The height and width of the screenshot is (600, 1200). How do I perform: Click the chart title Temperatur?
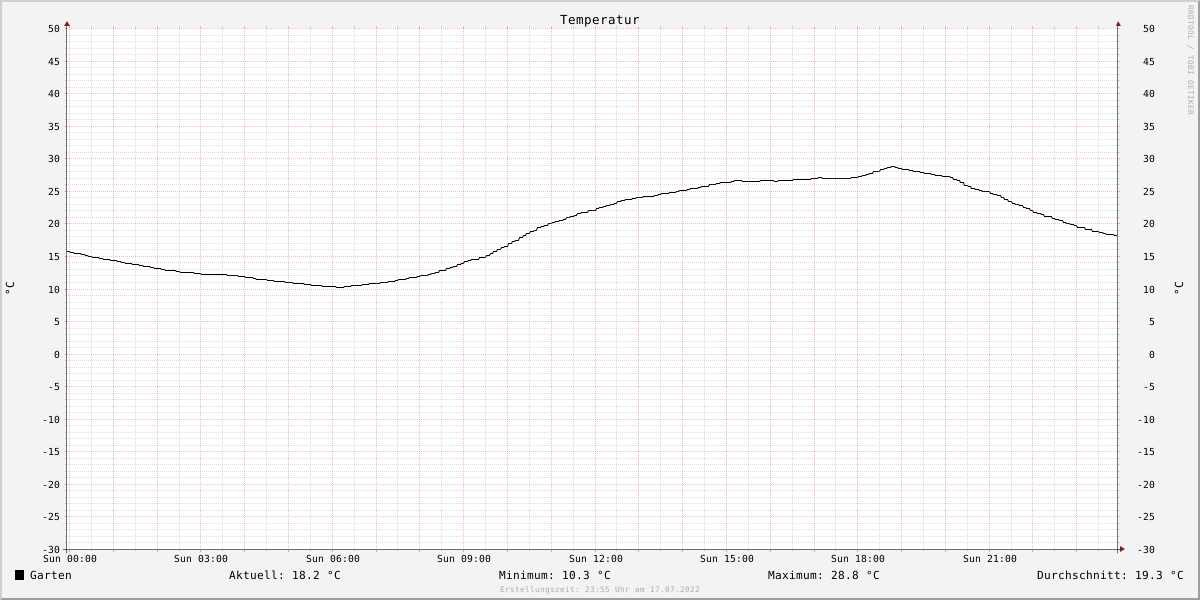coord(600,20)
